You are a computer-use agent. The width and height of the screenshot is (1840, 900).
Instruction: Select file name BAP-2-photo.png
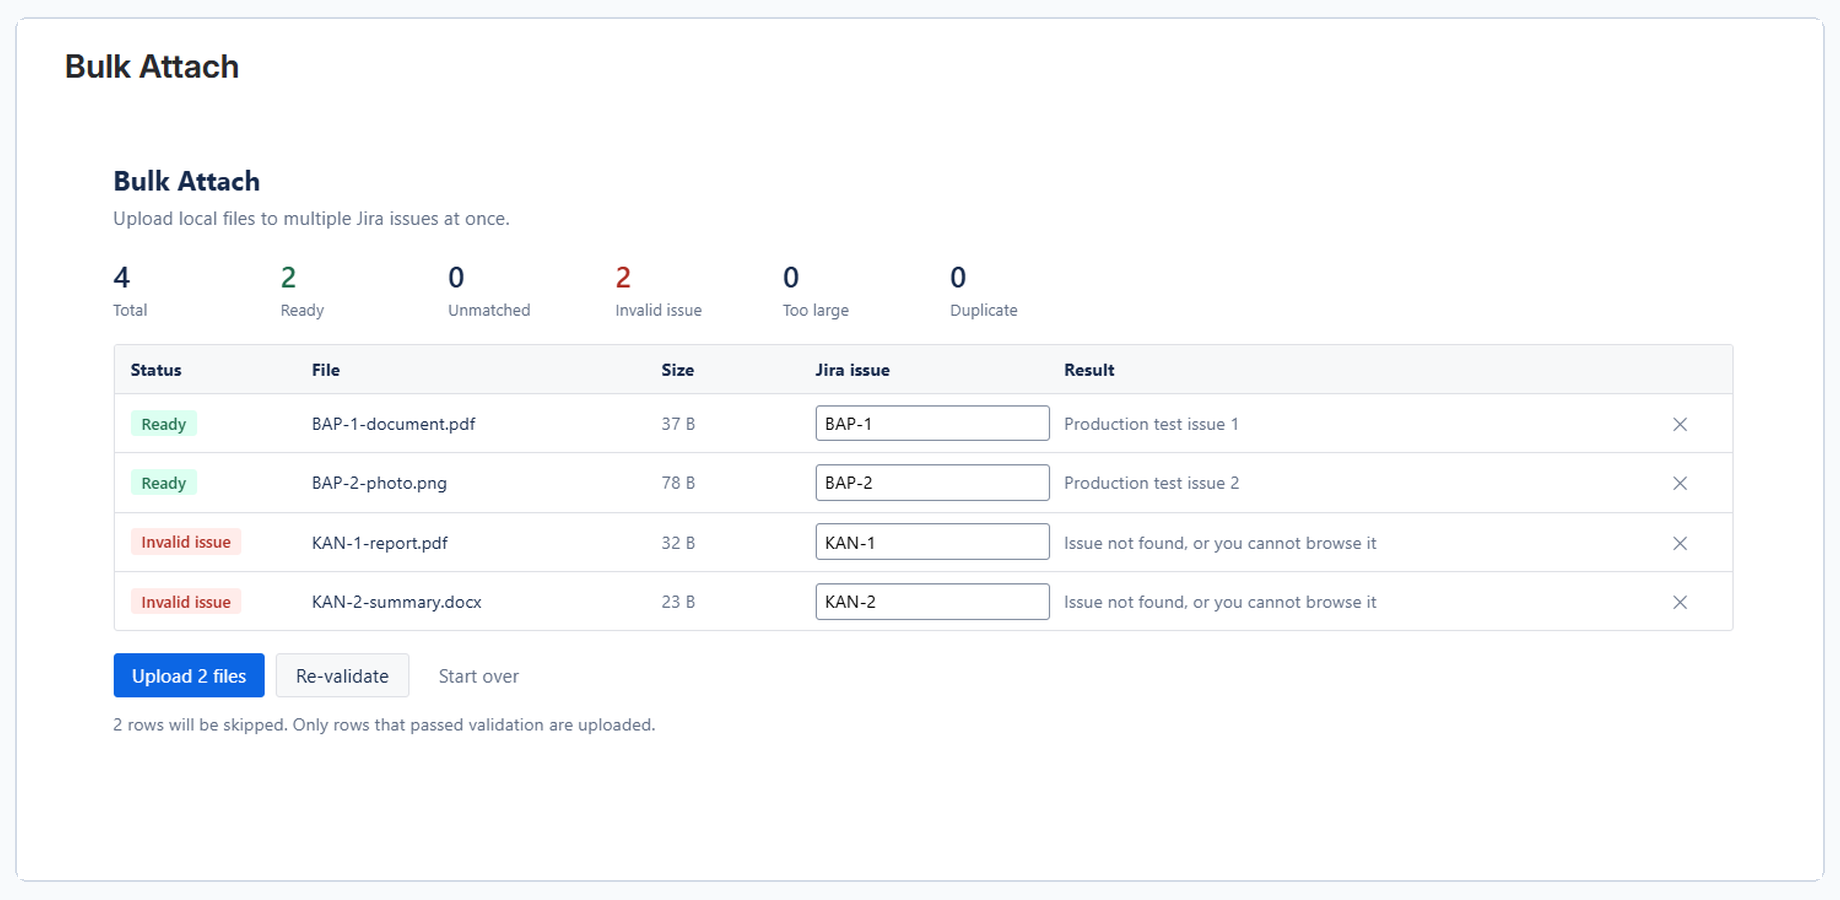tap(379, 483)
